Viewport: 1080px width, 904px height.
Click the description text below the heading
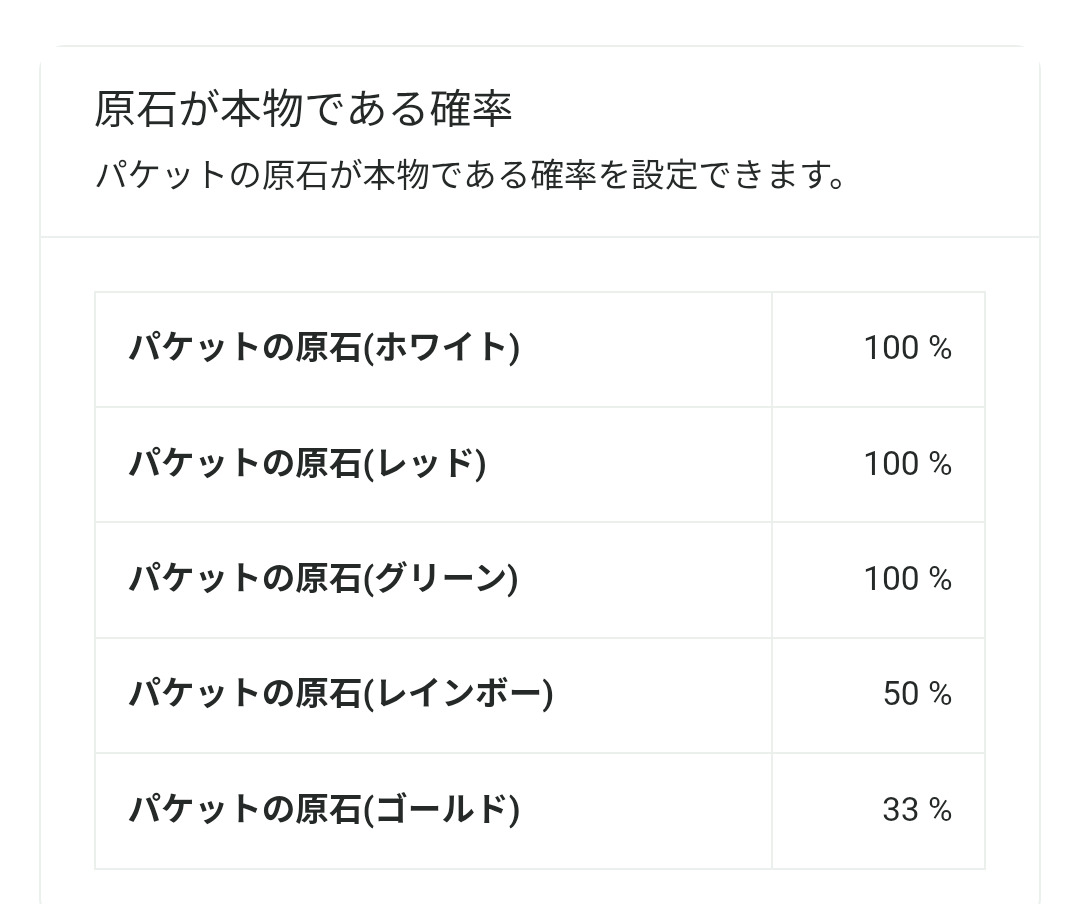coord(471,176)
